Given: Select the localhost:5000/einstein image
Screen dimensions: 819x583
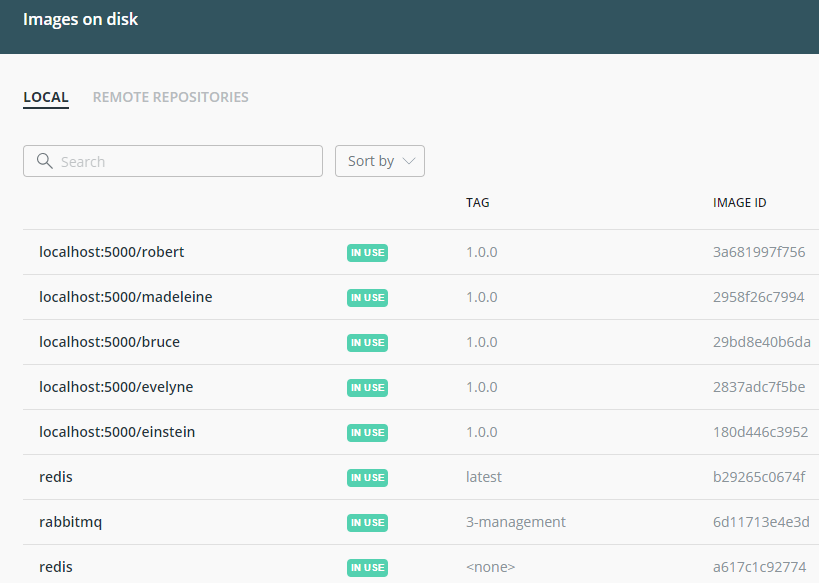Looking at the screenshot, I should point(117,432).
